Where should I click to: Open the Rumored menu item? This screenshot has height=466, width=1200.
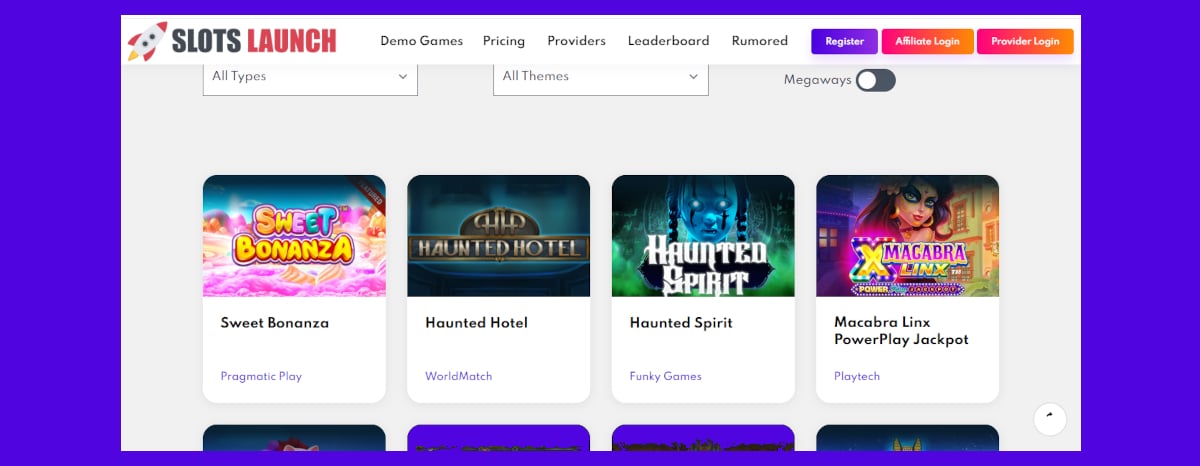point(759,41)
